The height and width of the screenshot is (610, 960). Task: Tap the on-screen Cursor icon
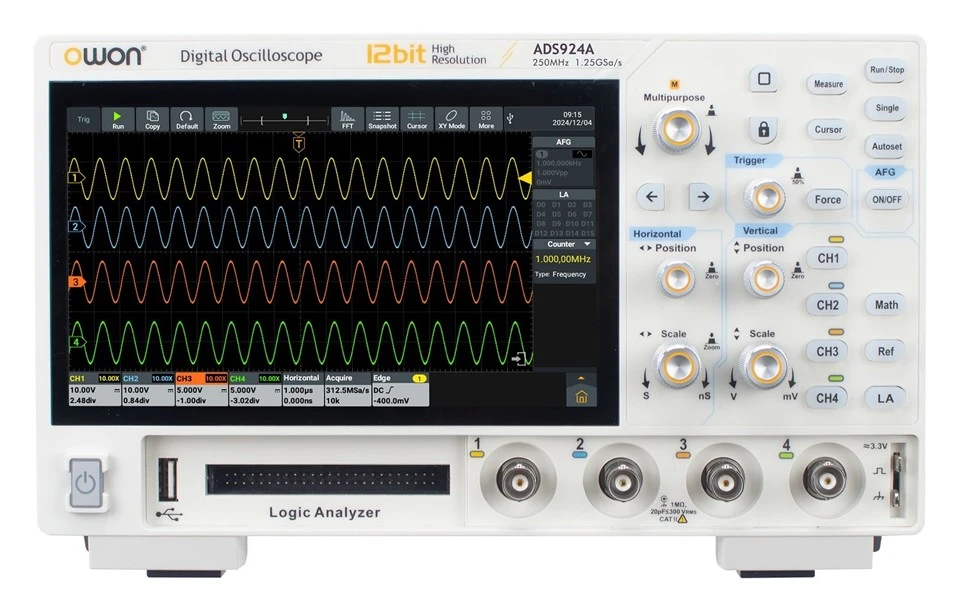(x=416, y=119)
